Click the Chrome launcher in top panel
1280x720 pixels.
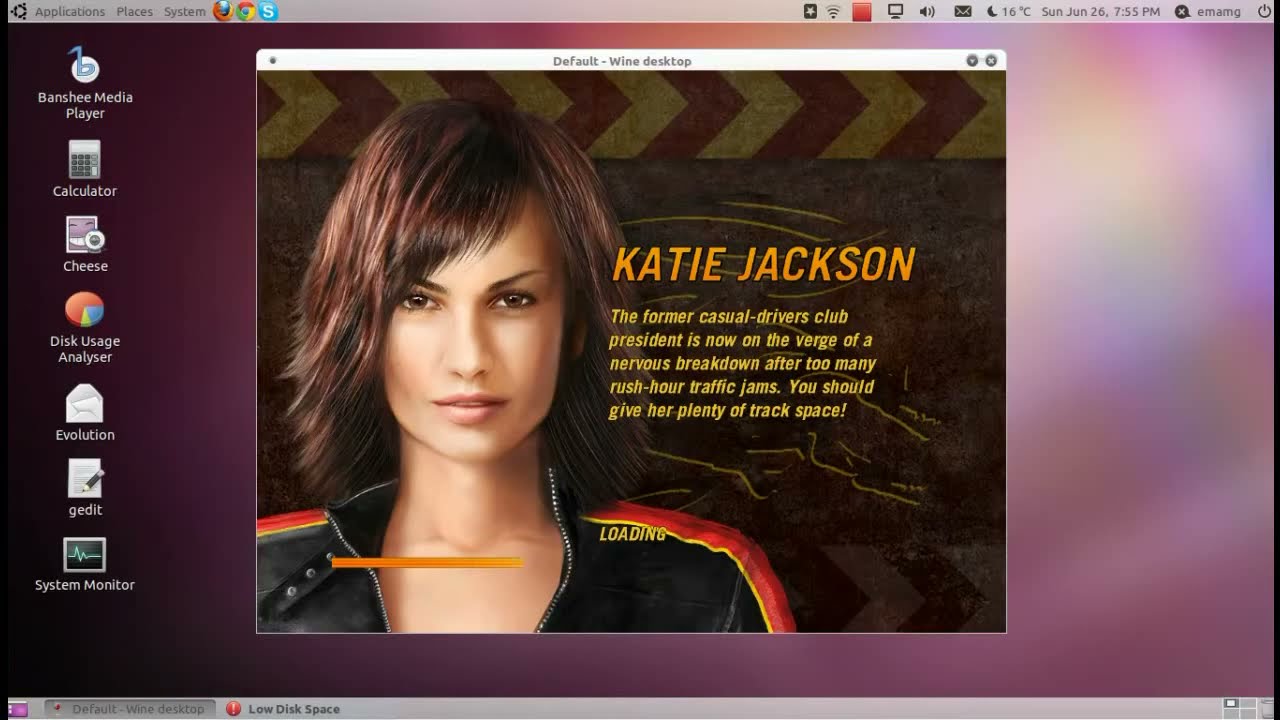tap(246, 11)
